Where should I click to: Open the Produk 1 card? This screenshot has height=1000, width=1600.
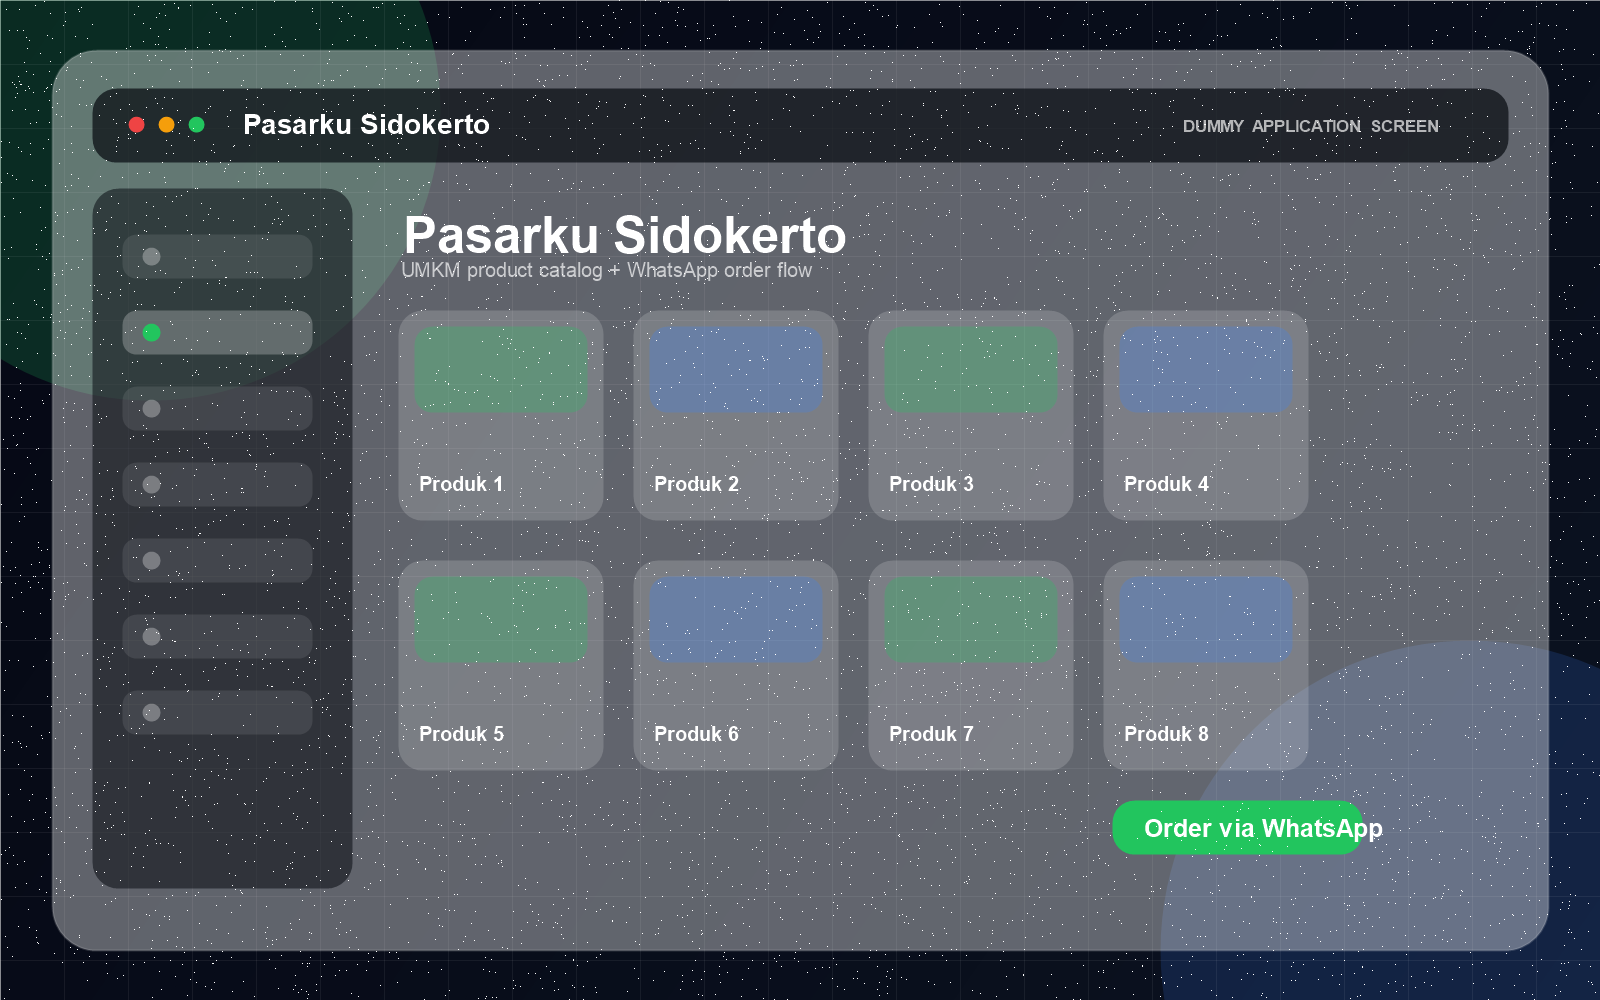(501, 415)
